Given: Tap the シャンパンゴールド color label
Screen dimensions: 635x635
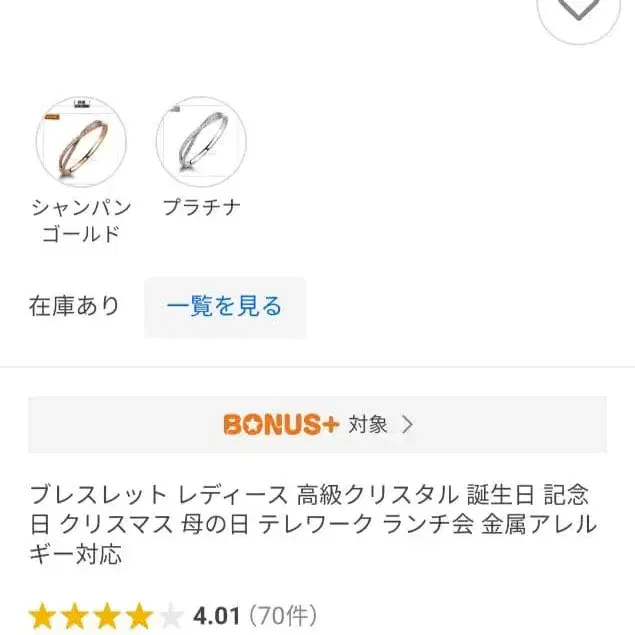Looking at the screenshot, I should [x=81, y=221].
